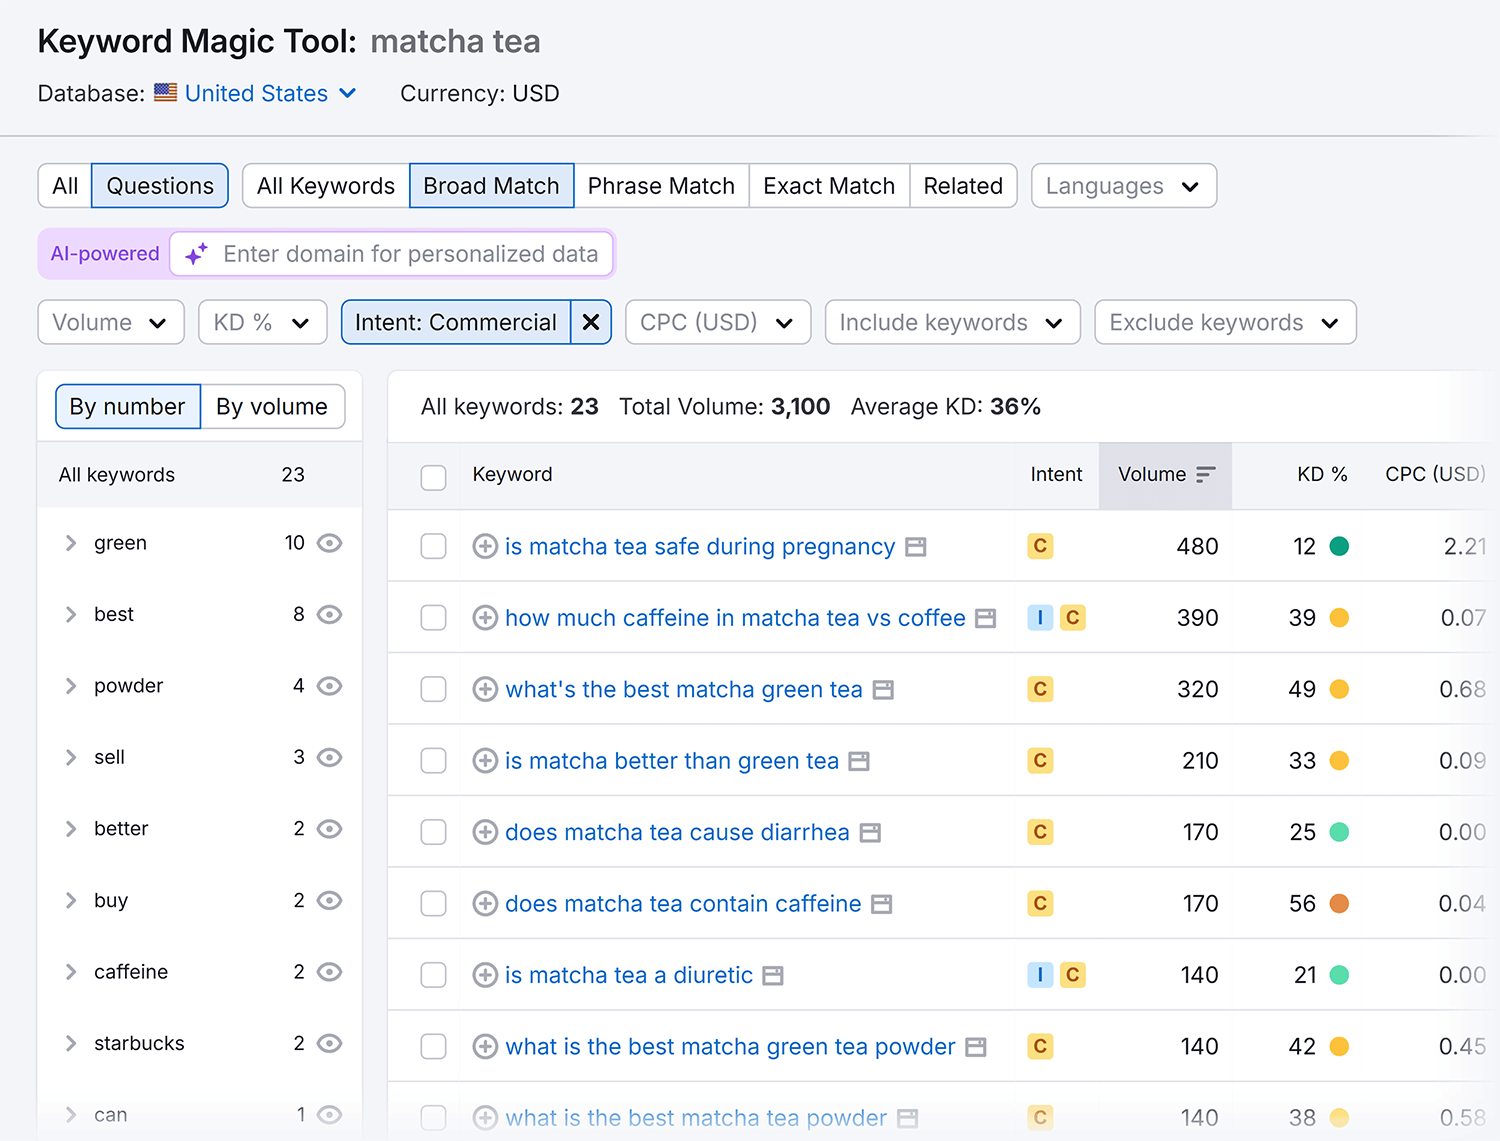Tick the select-all checkbox in table header
The image size is (1500, 1141).
tap(434, 477)
